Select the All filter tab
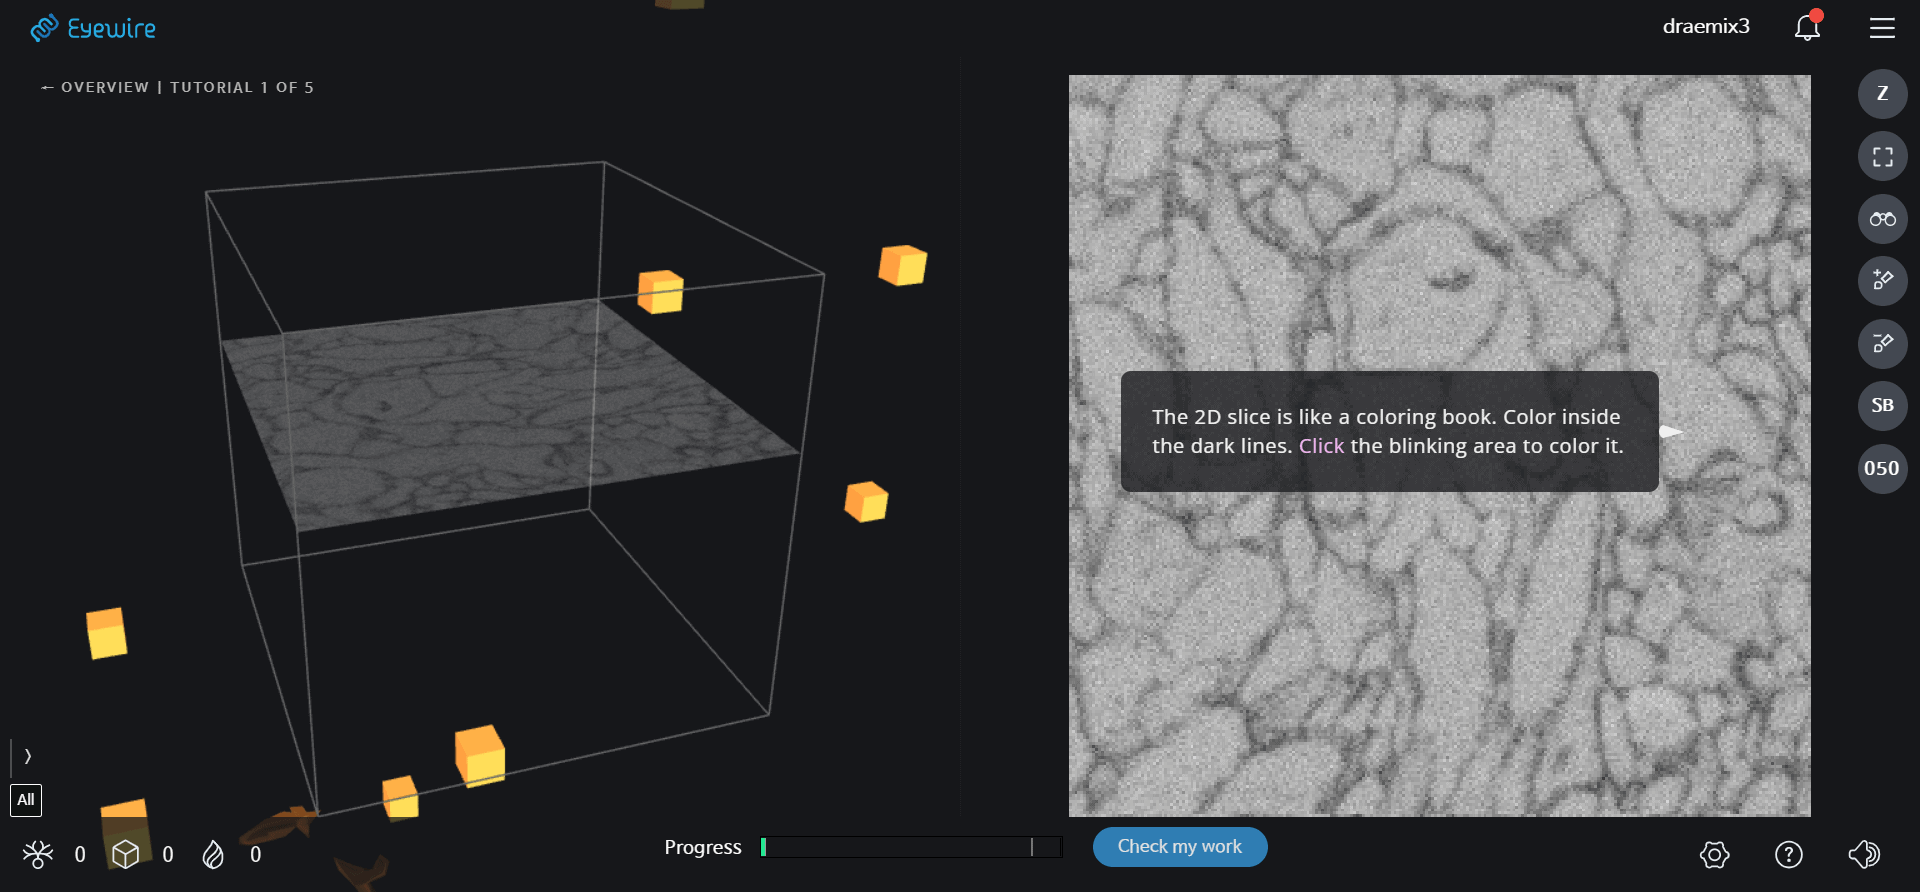Image resolution: width=1920 pixels, height=893 pixels. [26, 800]
